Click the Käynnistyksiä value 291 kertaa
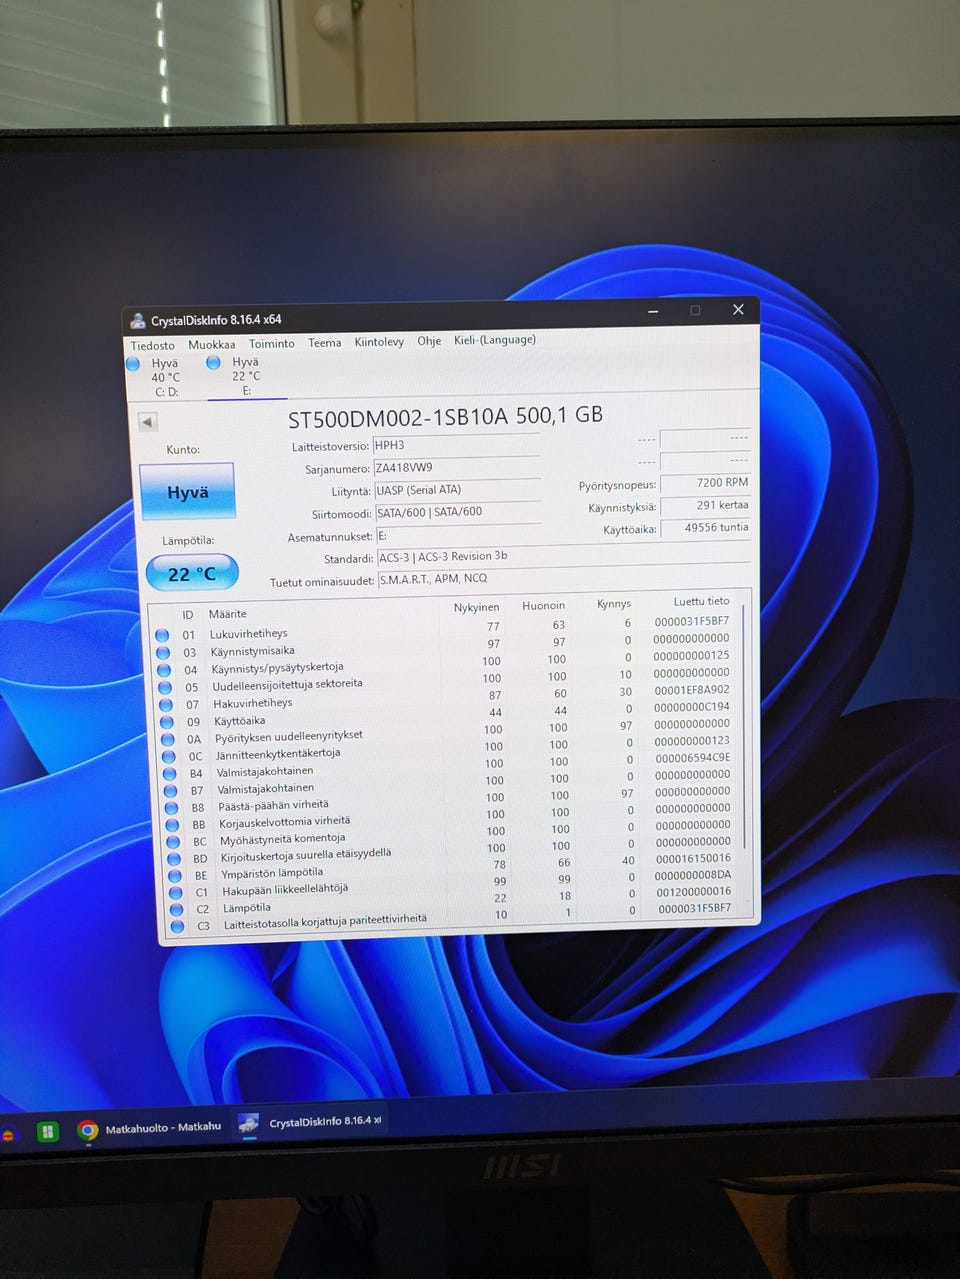Viewport: 960px width, 1279px height. 706,505
